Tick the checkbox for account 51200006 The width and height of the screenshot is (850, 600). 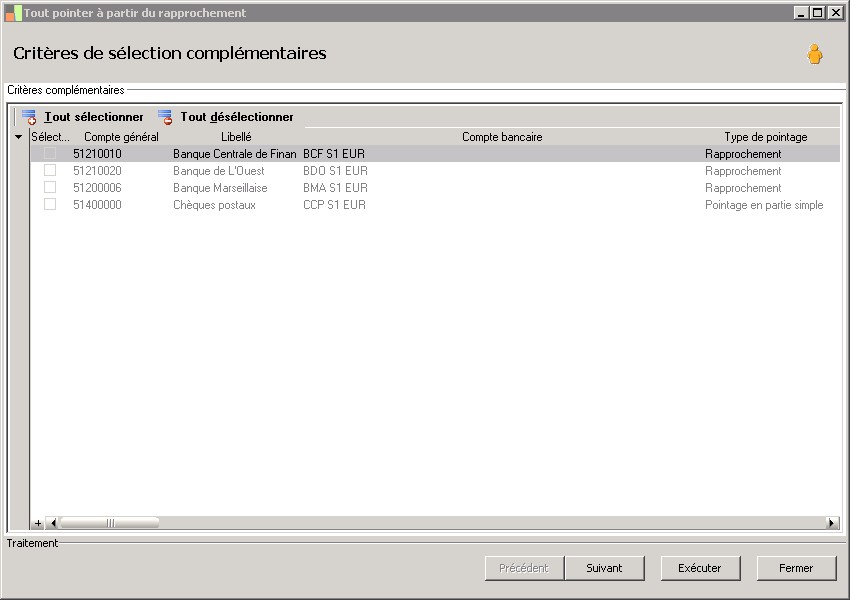tap(50, 187)
